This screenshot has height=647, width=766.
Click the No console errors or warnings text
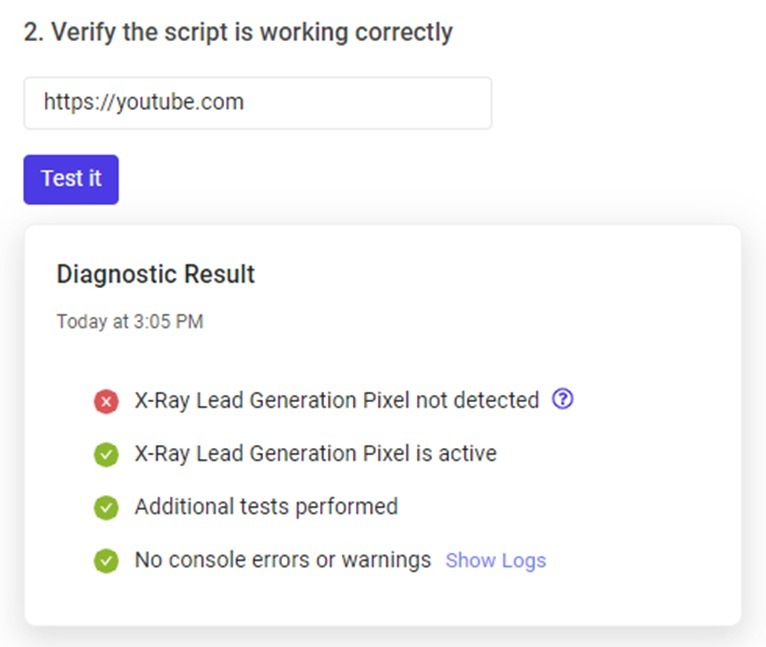click(x=282, y=560)
